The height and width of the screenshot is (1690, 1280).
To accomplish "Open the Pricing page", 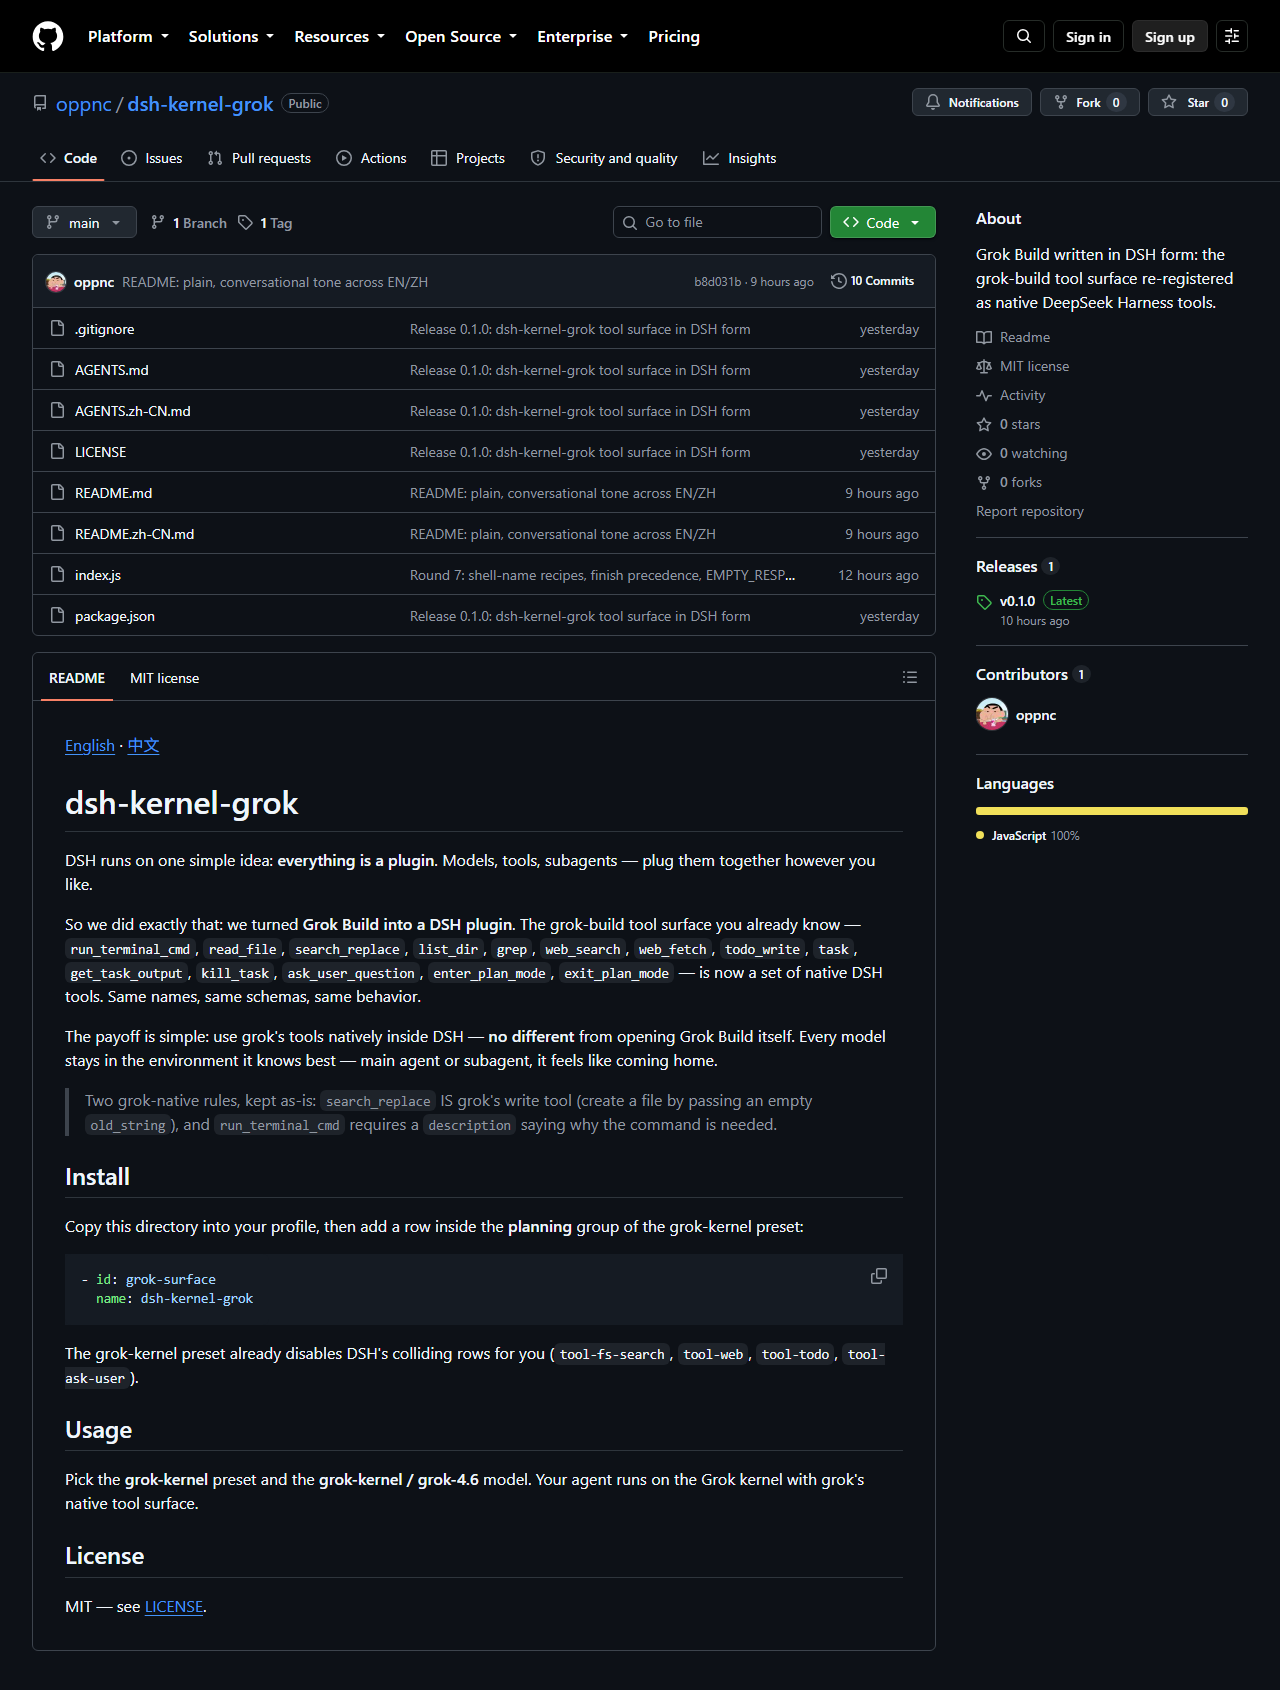I will (674, 36).
